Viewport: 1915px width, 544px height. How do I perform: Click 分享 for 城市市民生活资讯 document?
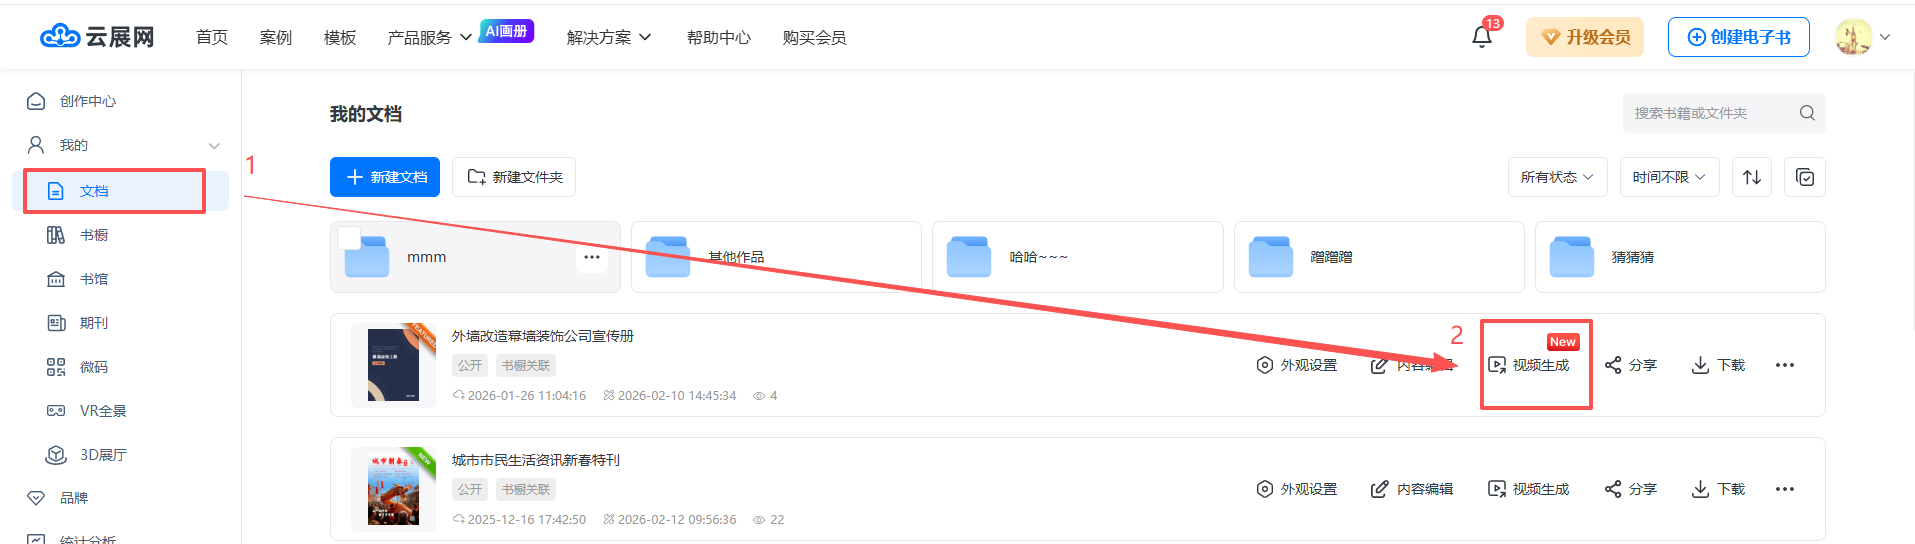[1630, 489]
